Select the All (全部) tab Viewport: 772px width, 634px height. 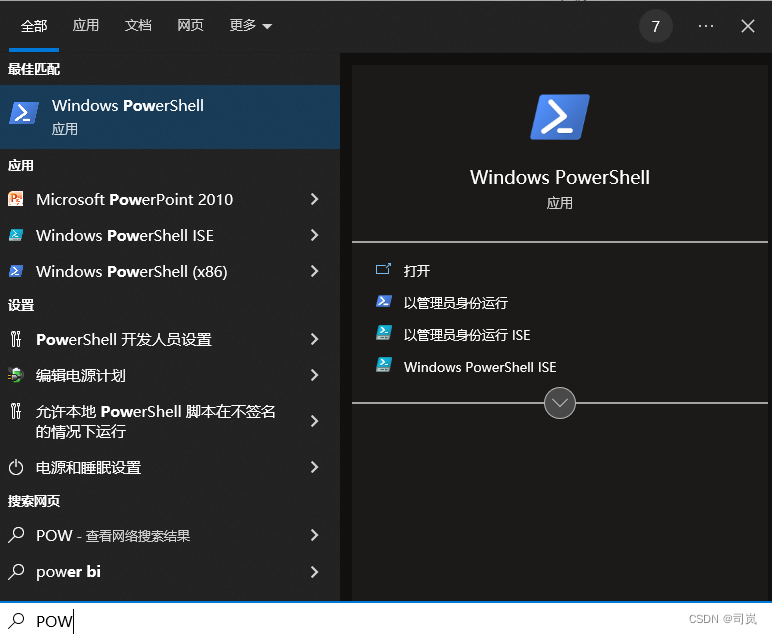pos(34,26)
